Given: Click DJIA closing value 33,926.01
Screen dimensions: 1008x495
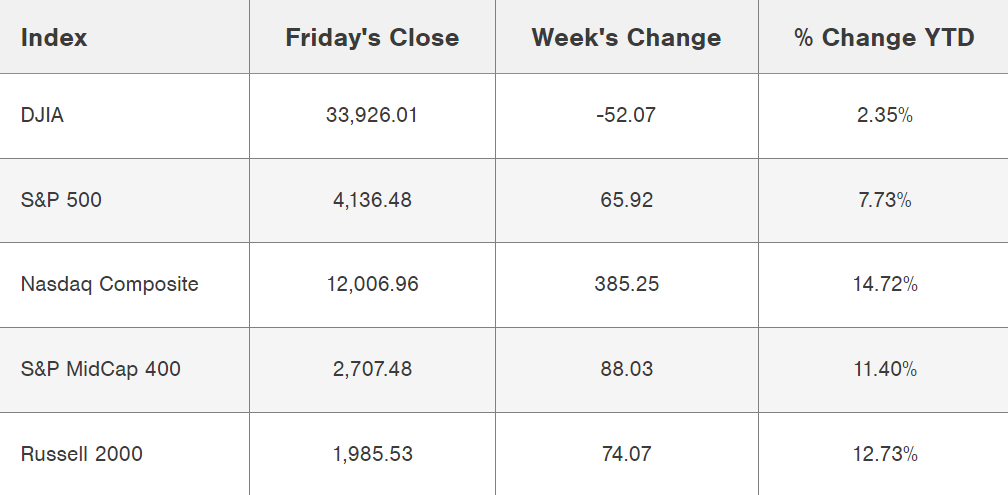Looking at the screenshot, I should point(372,115).
